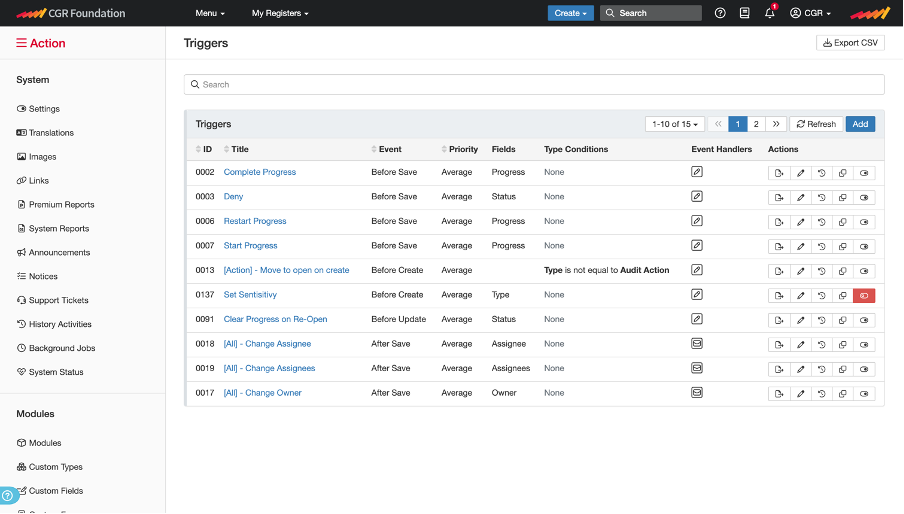Open Custom Types under Modules

tap(50, 467)
